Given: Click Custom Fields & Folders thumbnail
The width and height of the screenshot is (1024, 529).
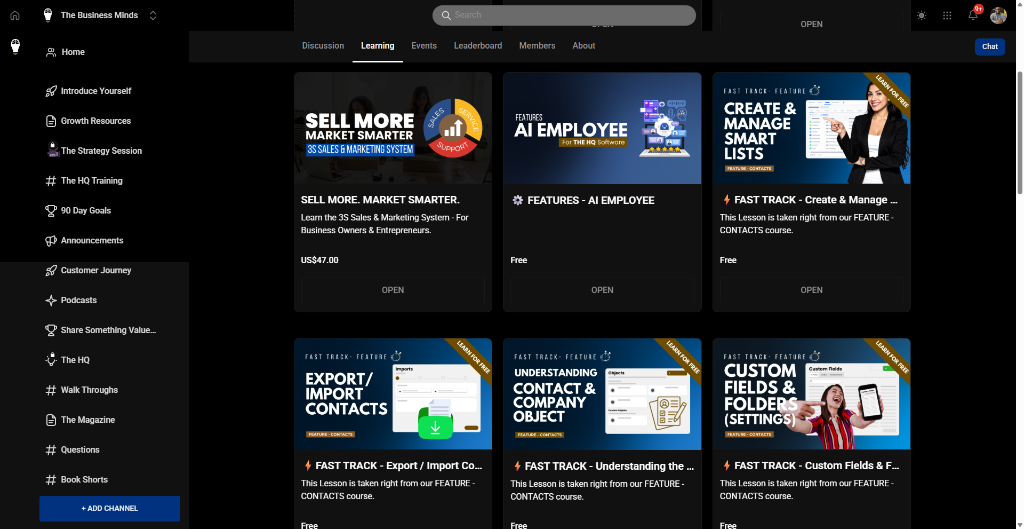Looking at the screenshot, I should 812,394.
